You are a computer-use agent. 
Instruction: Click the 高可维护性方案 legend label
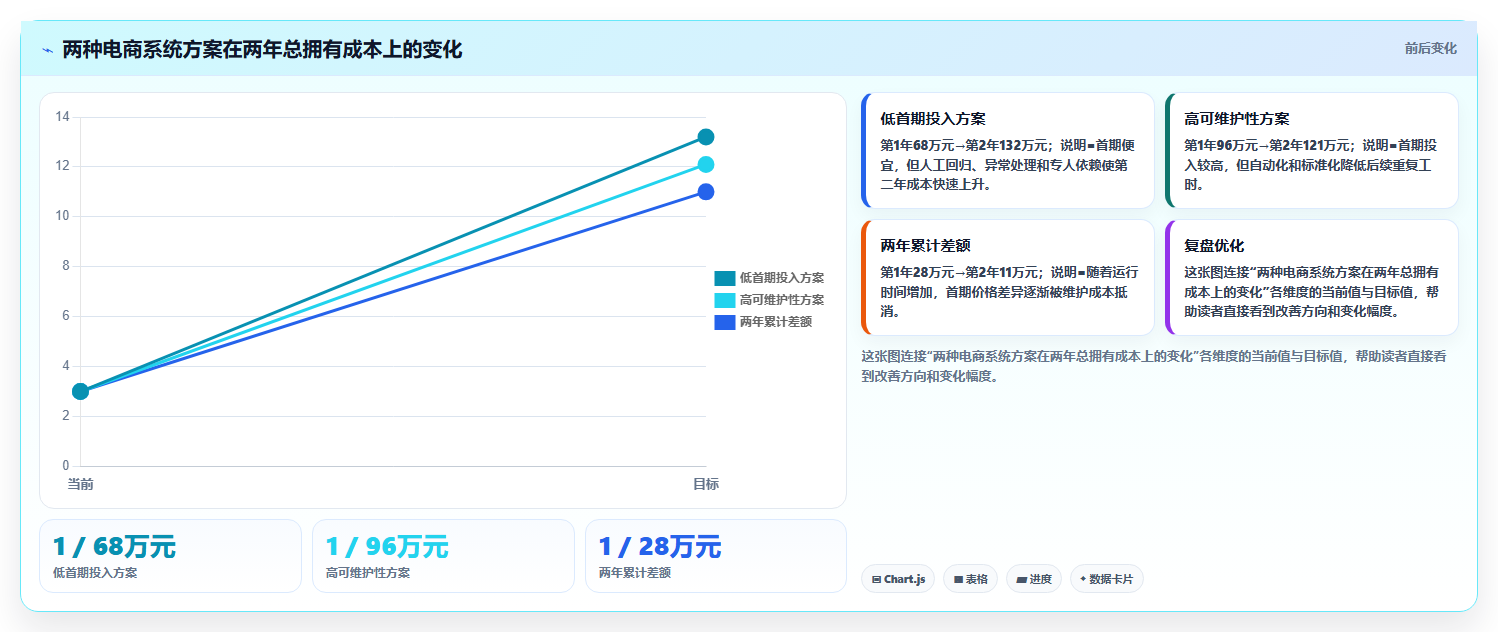point(782,300)
